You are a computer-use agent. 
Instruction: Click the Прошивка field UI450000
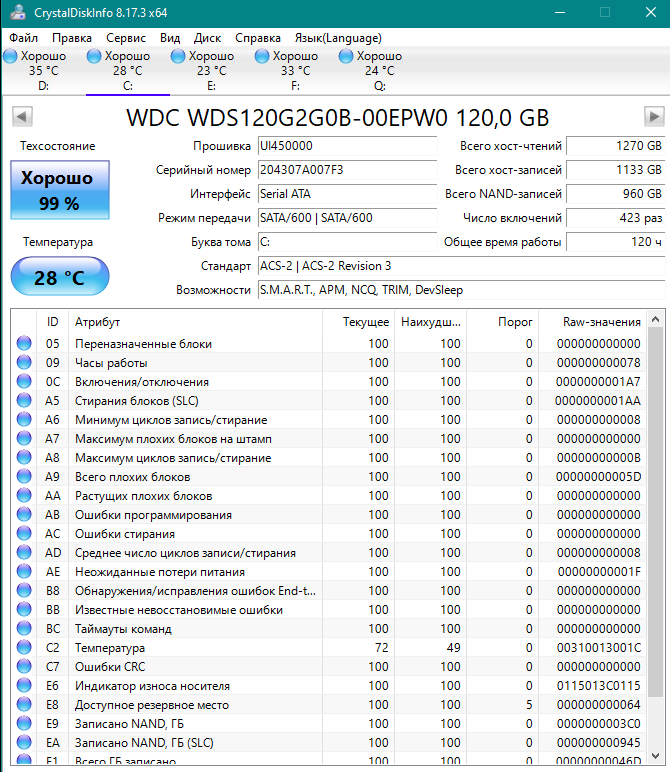click(348, 146)
